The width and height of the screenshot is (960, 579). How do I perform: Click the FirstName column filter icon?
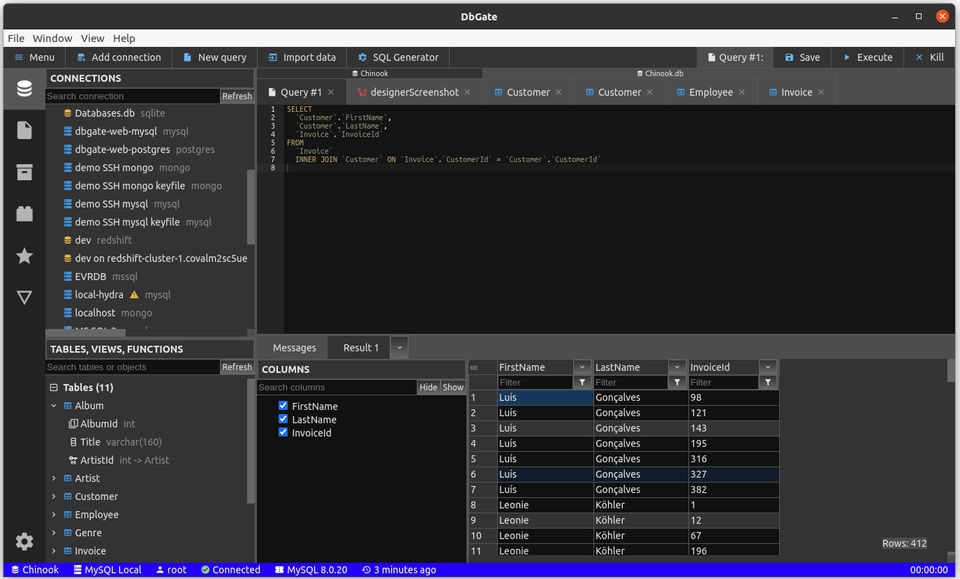tap(582, 382)
